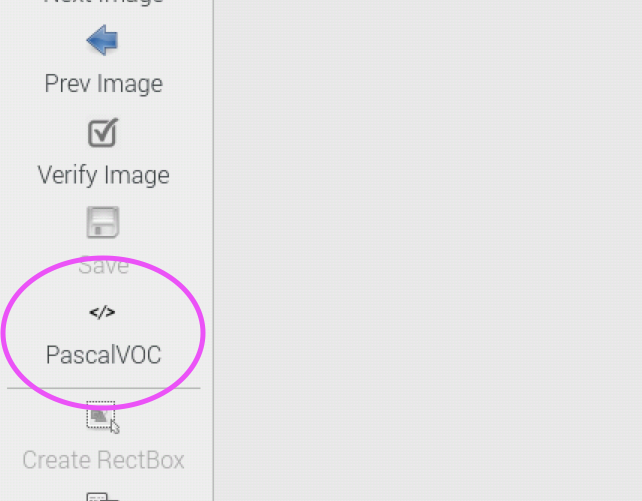Switch save format from PascalVOC
This screenshot has height=501, width=642.
(103, 334)
